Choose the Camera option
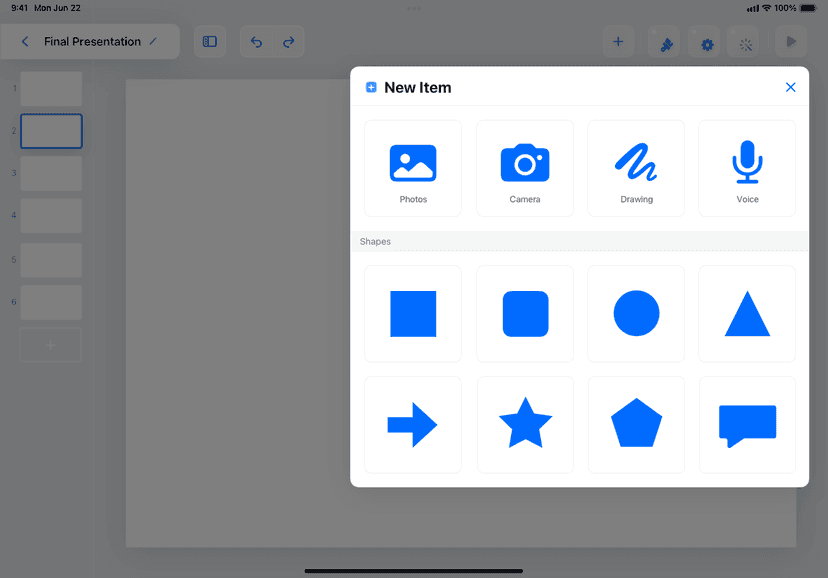Image resolution: width=828 pixels, height=578 pixels. click(525, 168)
